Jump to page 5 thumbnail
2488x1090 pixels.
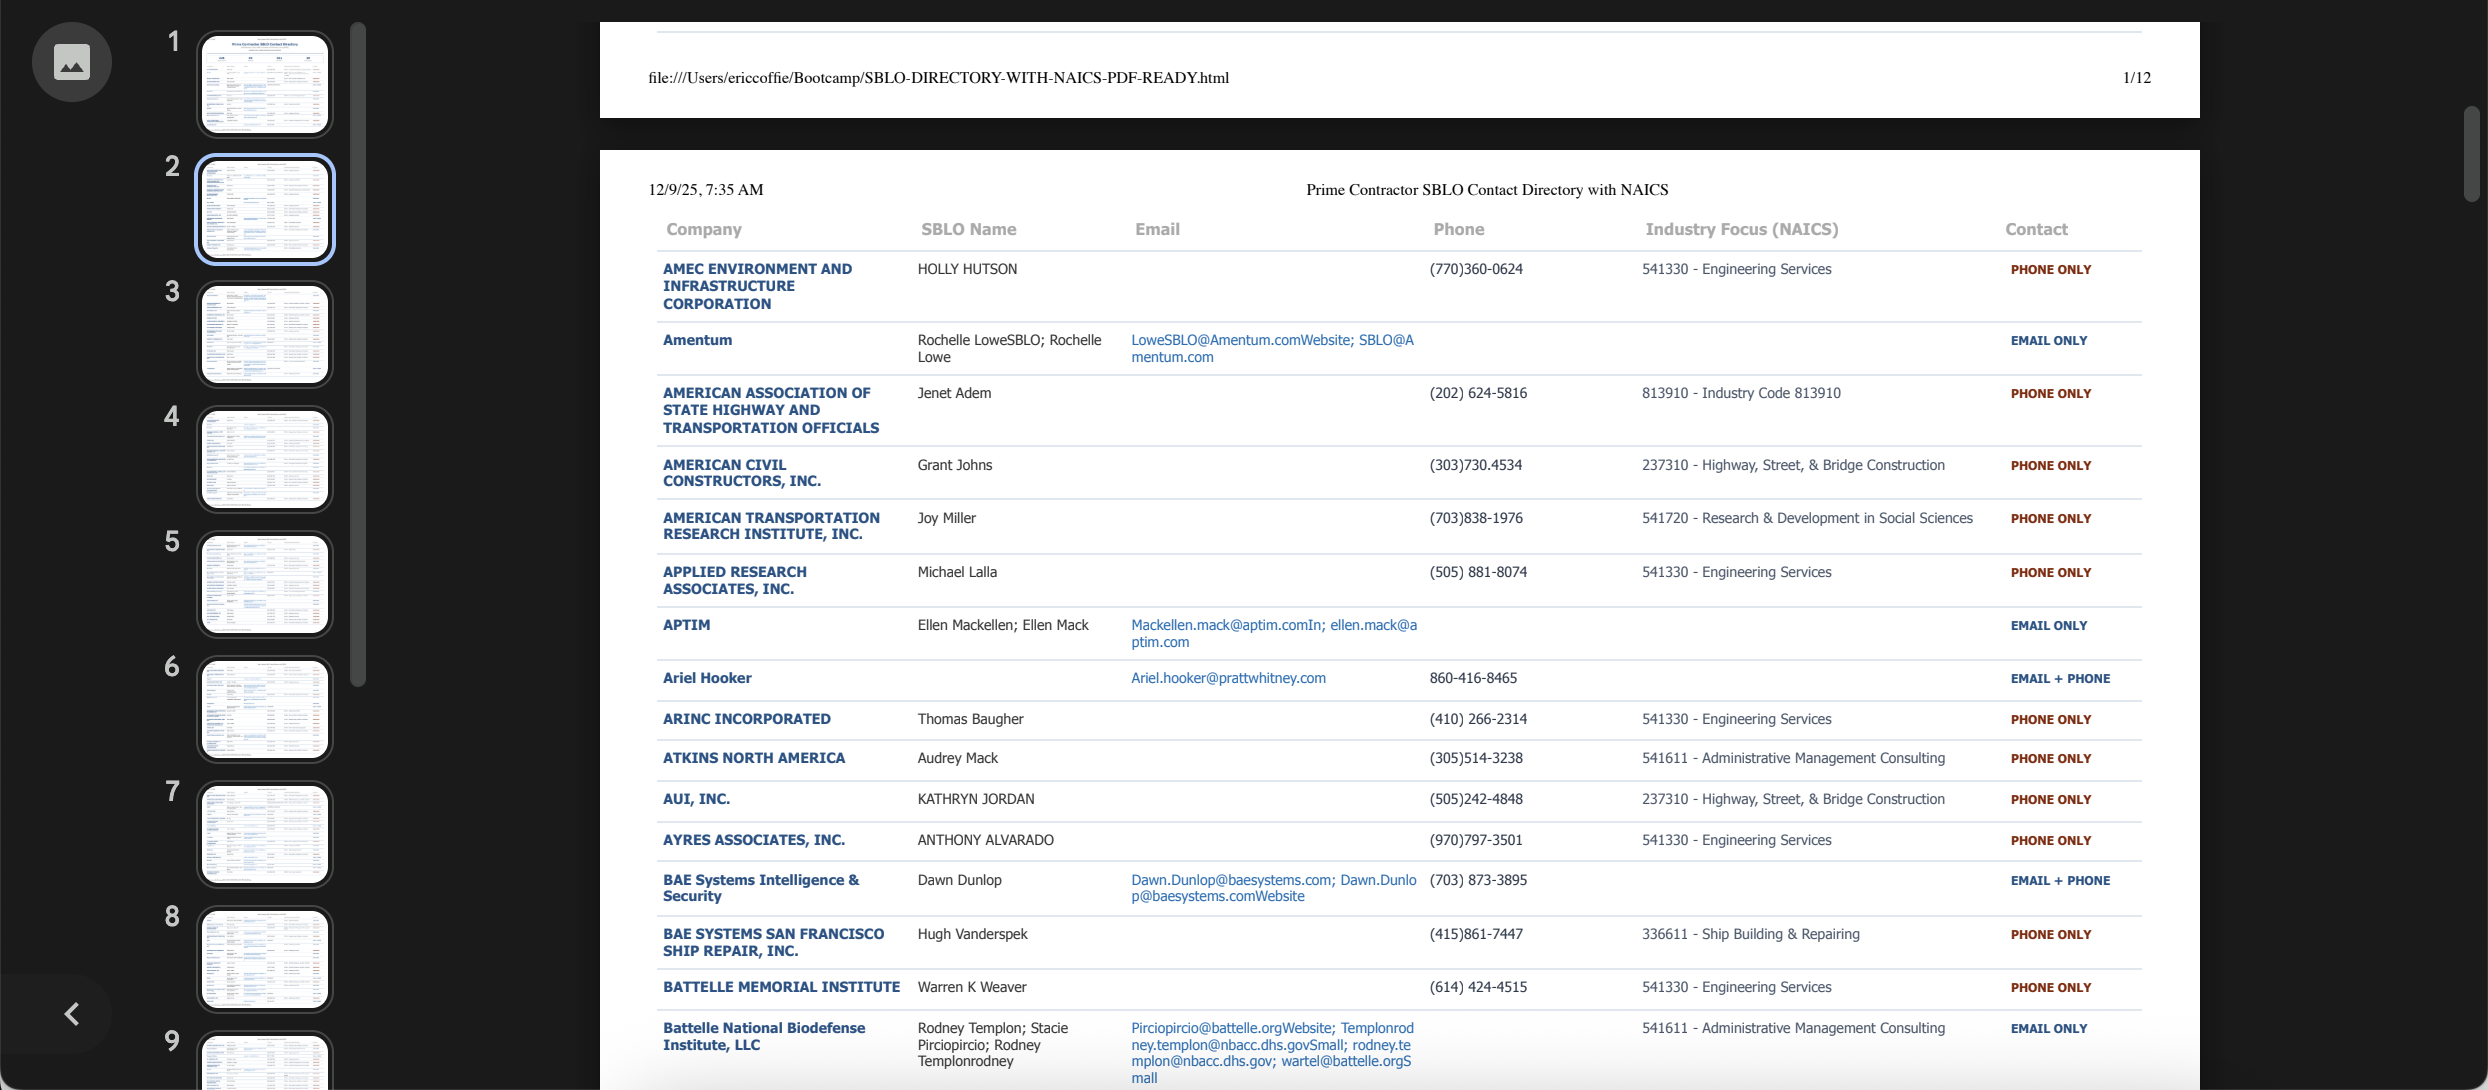coord(265,584)
